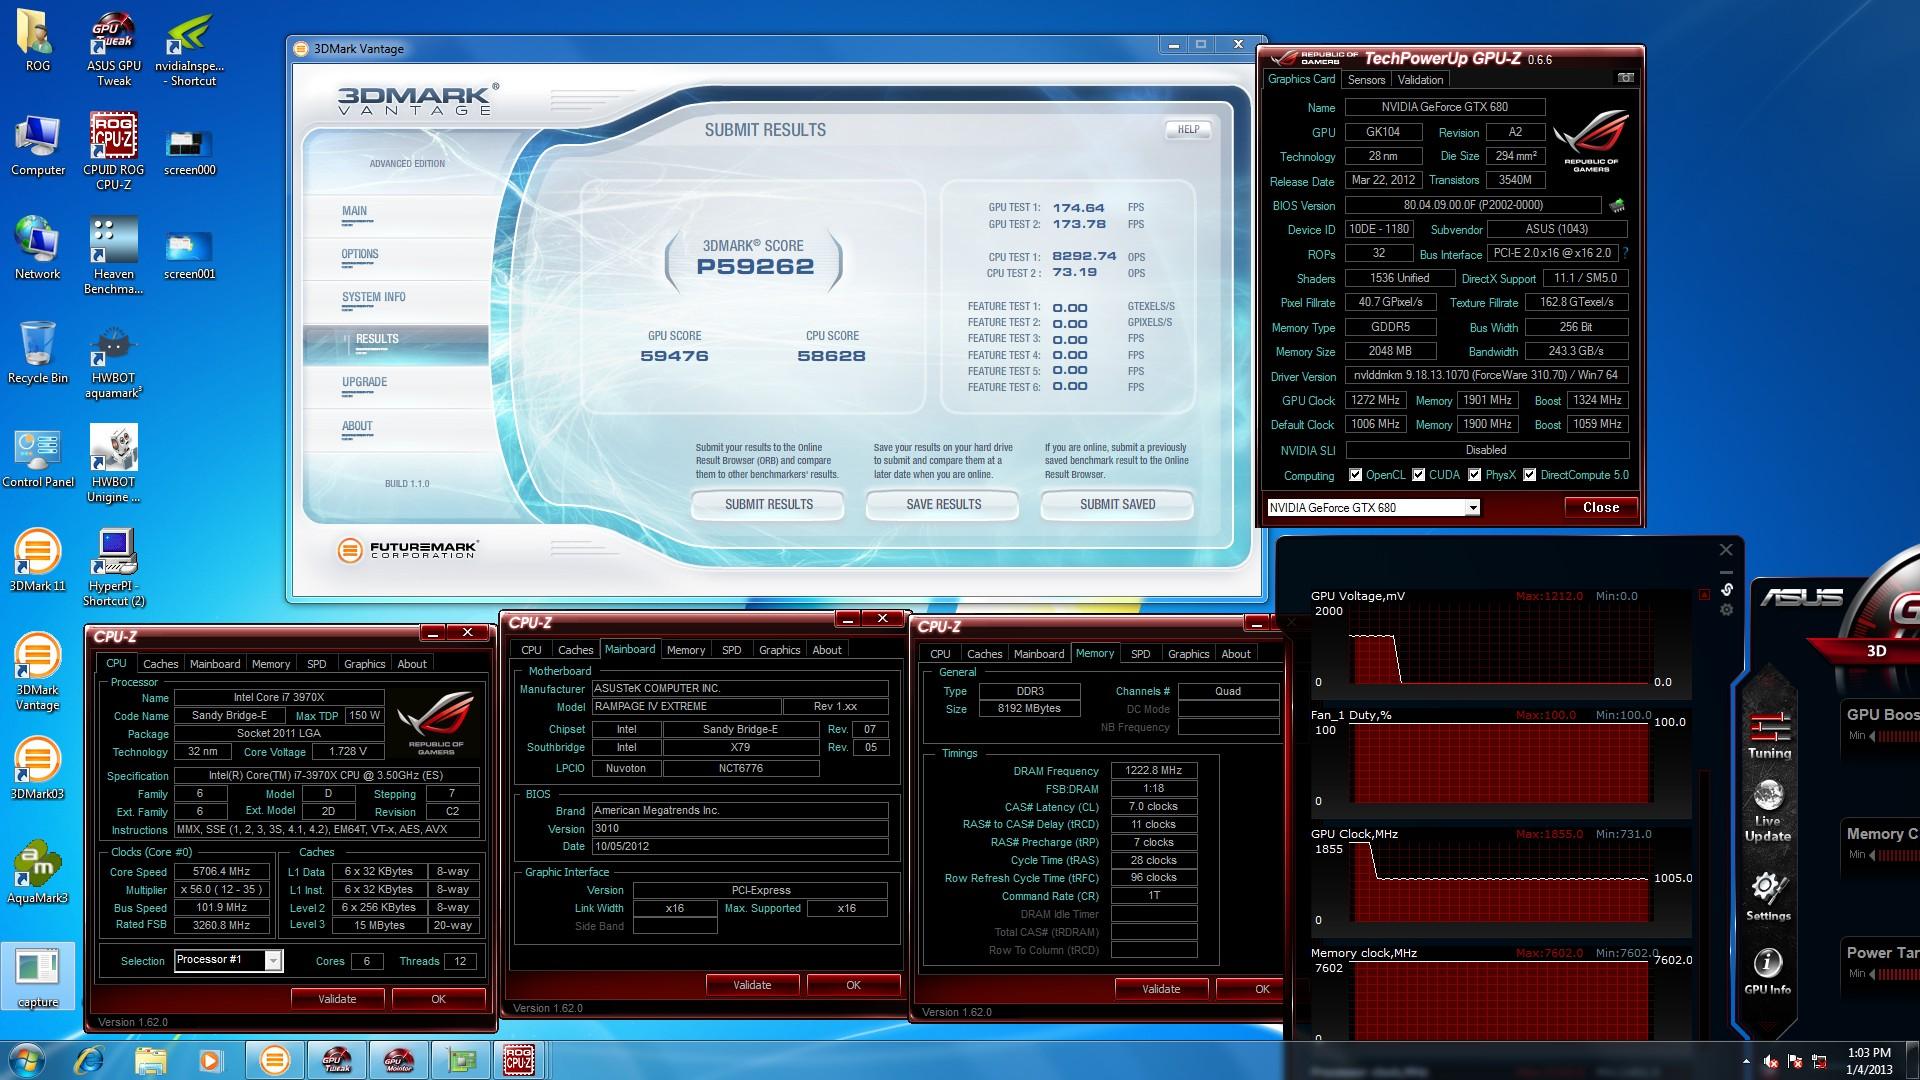
Task: Open Graphics tab in Memory CPU-Z window
Action: tap(1188, 654)
